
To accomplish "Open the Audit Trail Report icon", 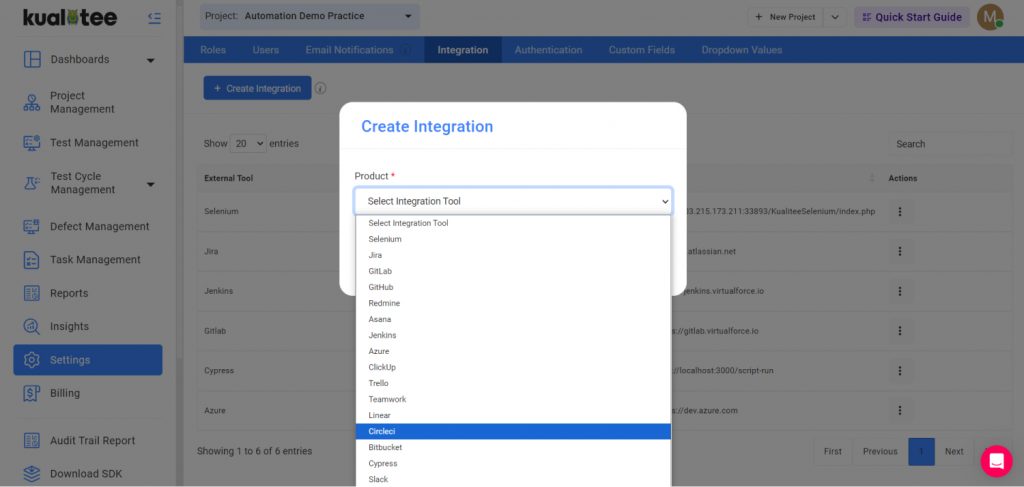I will click(x=32, y=441).
